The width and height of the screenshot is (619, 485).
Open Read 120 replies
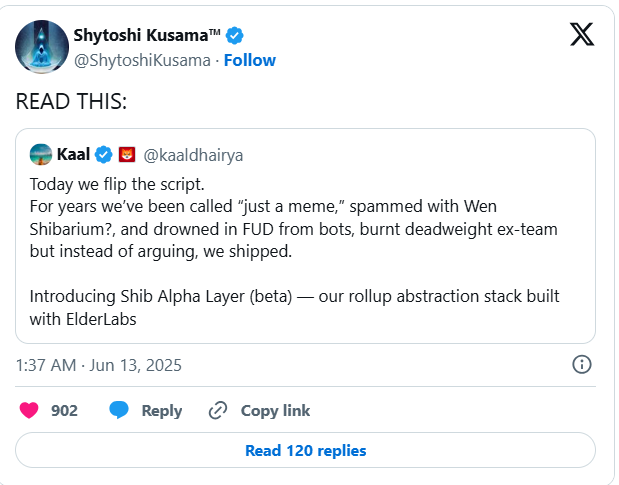click(305, 450)
